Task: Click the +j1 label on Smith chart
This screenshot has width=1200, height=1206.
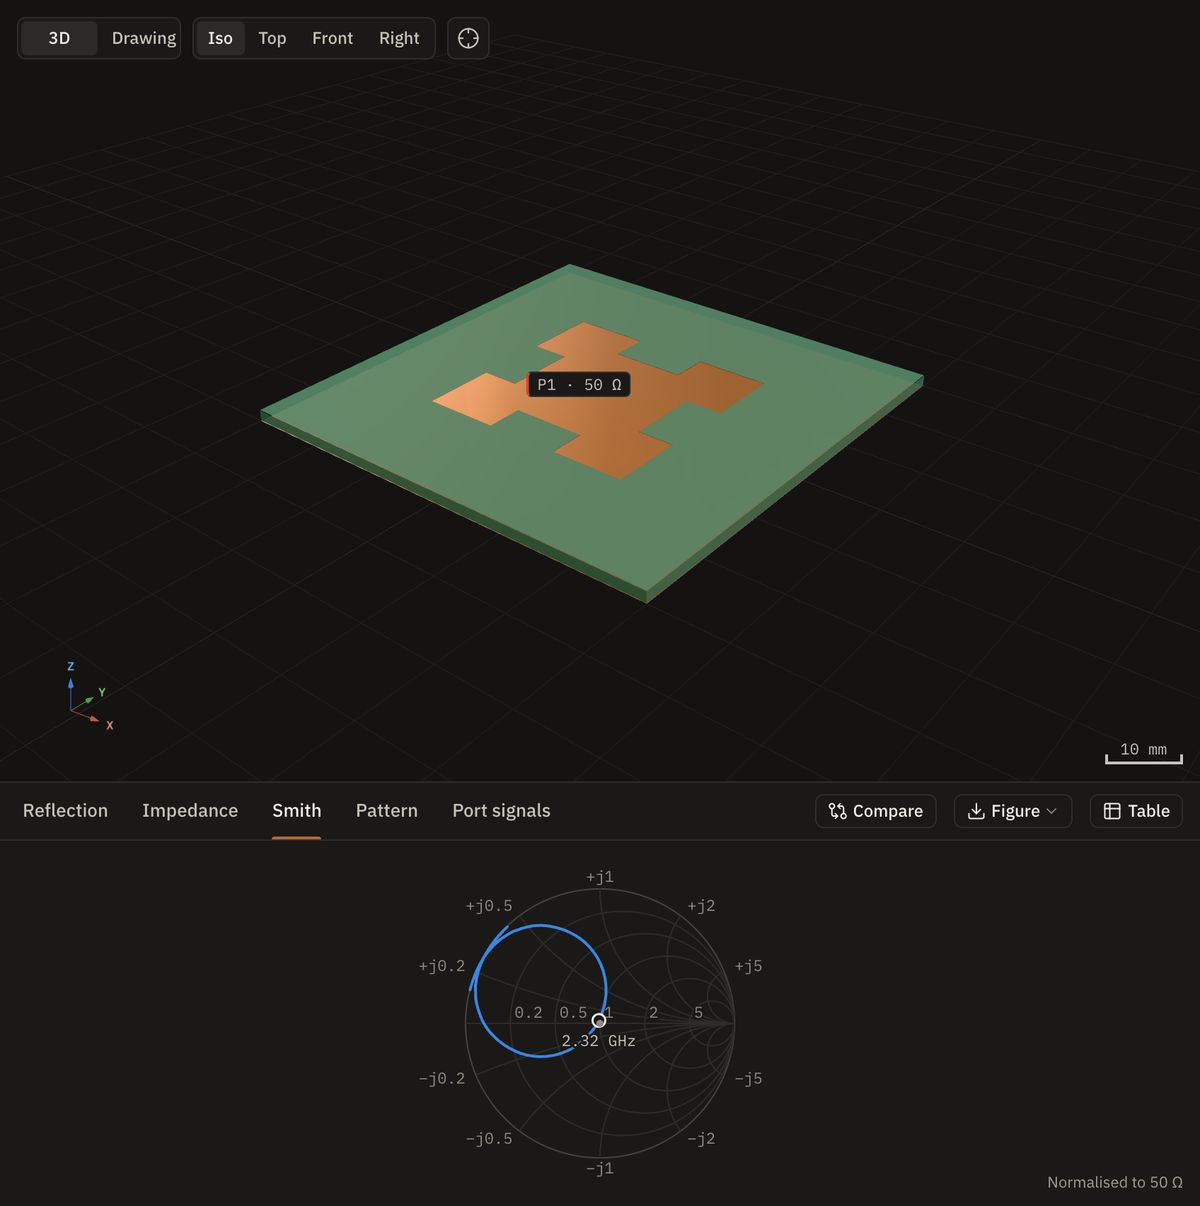Action: point(600,877)
